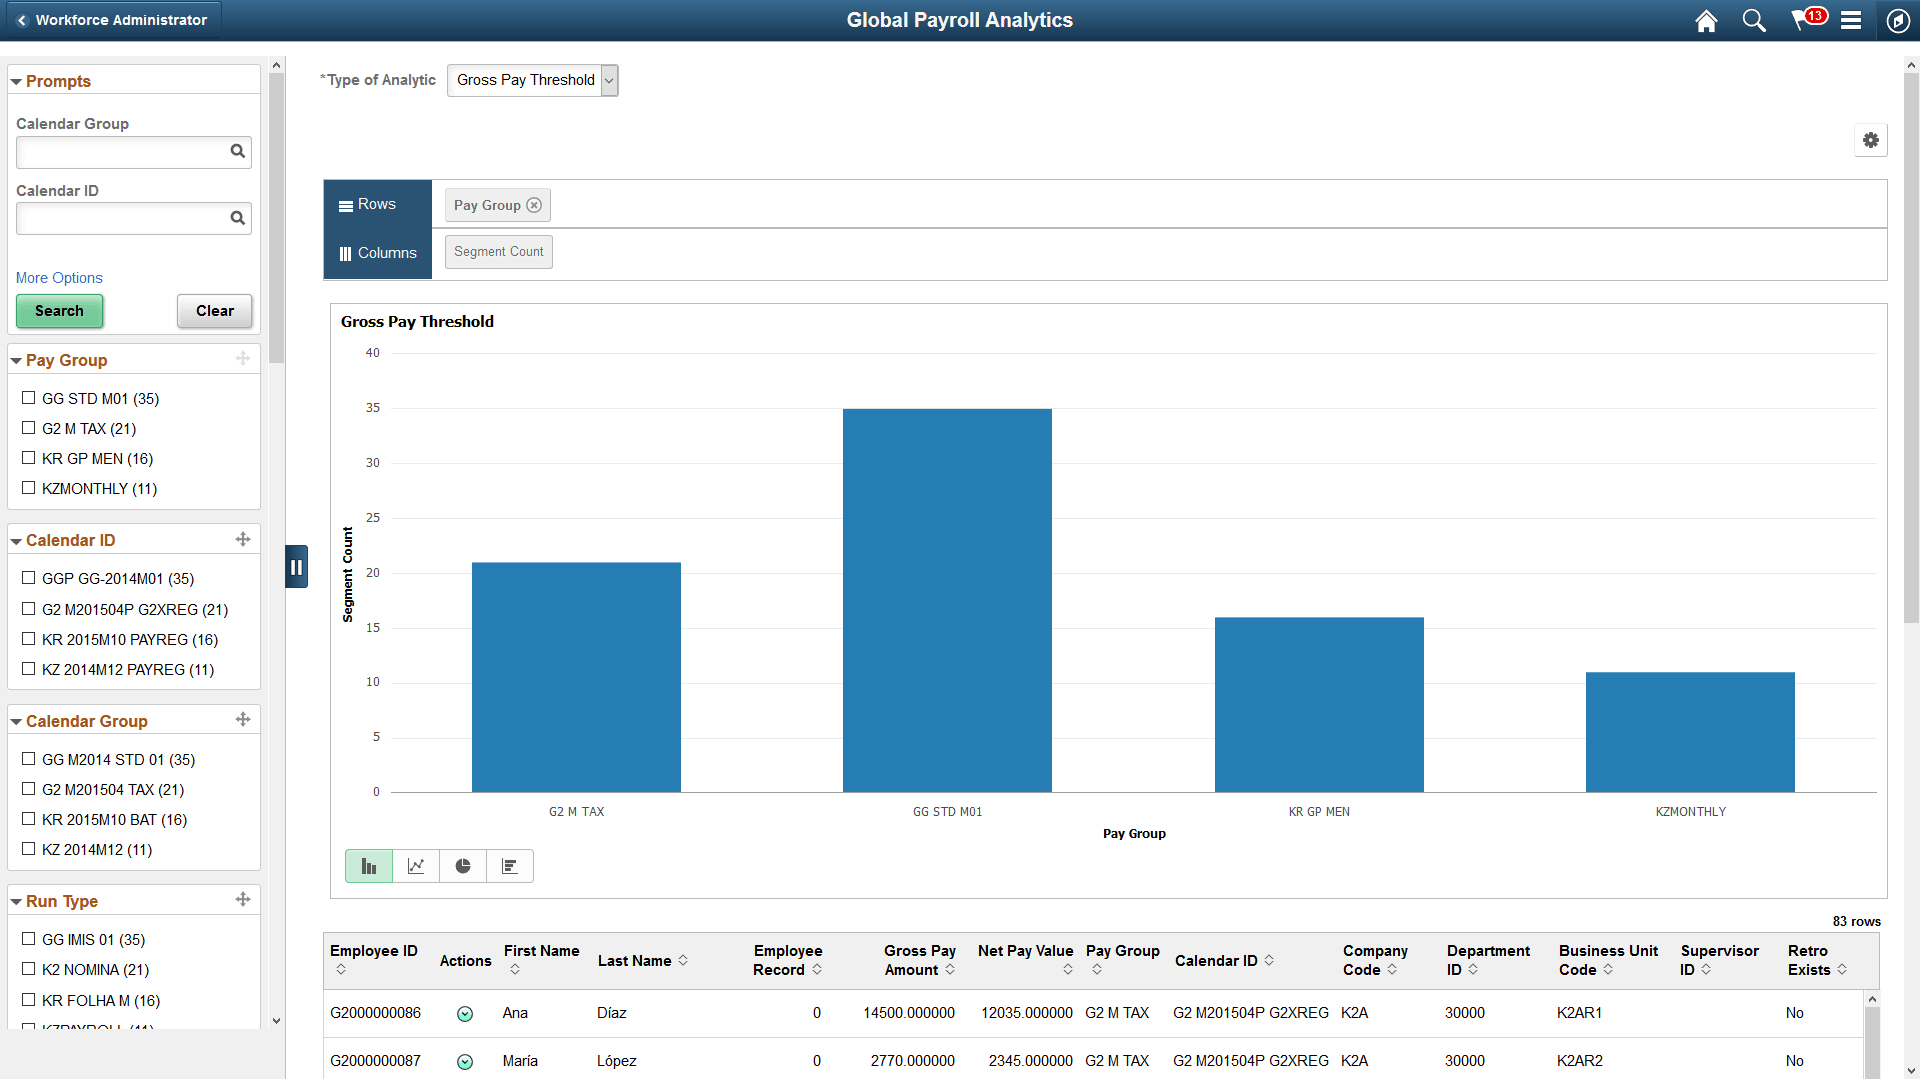This screenshot has height=1079, width=1920.
Task: Check the GG STD M01 pay group filter
Action: (x=28, y=397)
